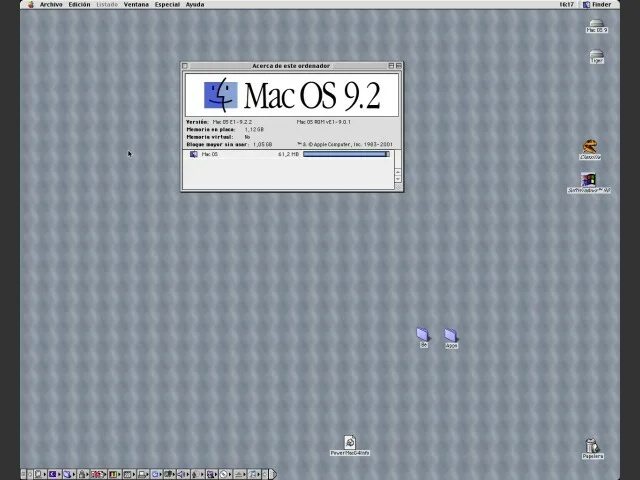Click the checkerboard resolution strip module
Screen dimensions: 640x480
pyautogui.click(x=127, y=474)
